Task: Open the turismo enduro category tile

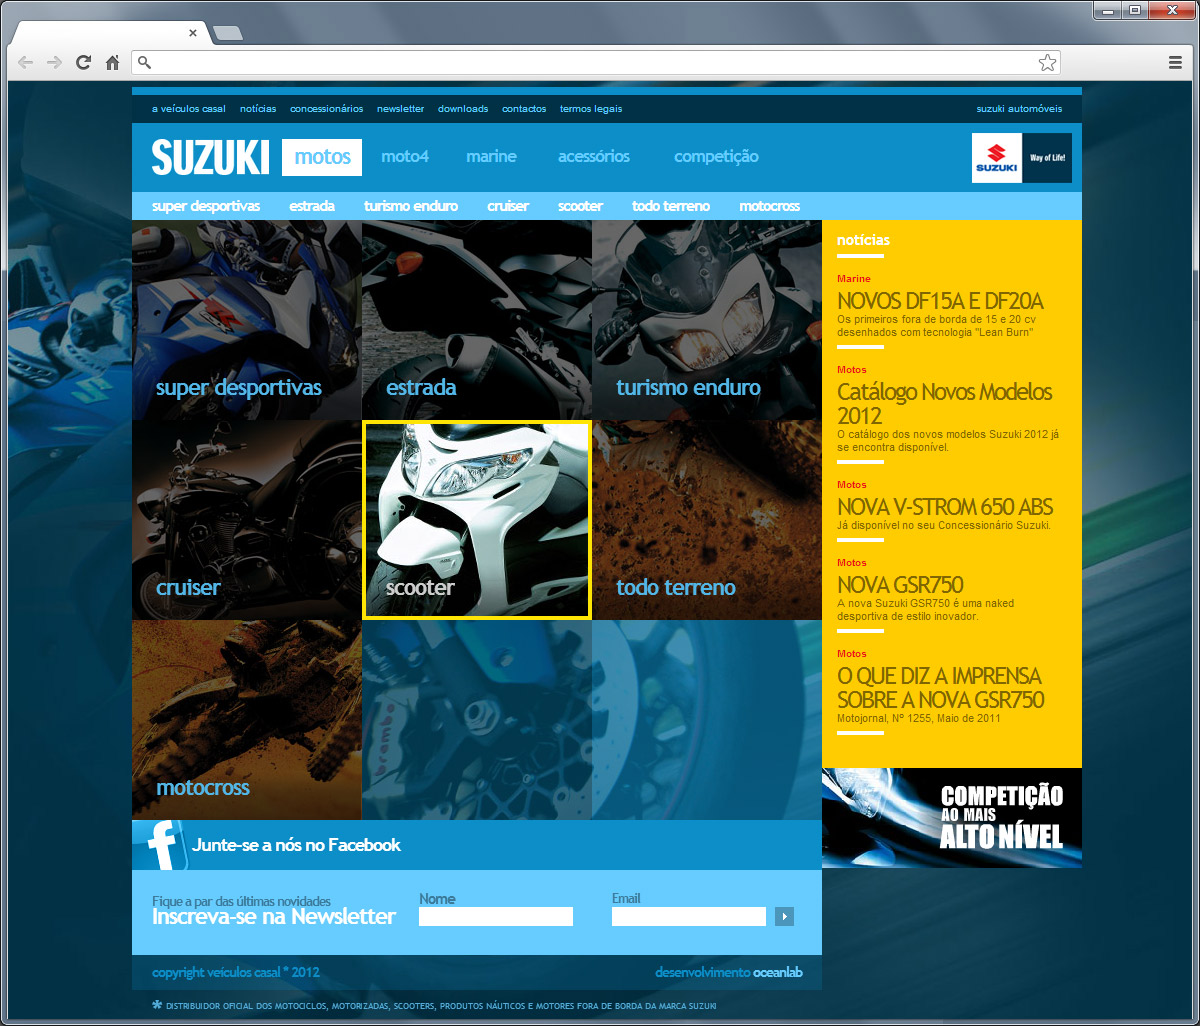Action: (707, 320)
